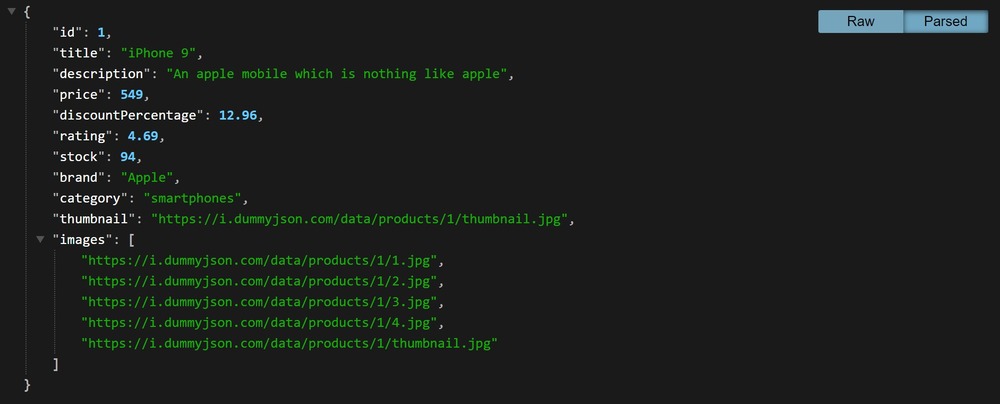Switch to the Raw view
The height and width of the screenshot is (404, 1000).
coord(861,21)
